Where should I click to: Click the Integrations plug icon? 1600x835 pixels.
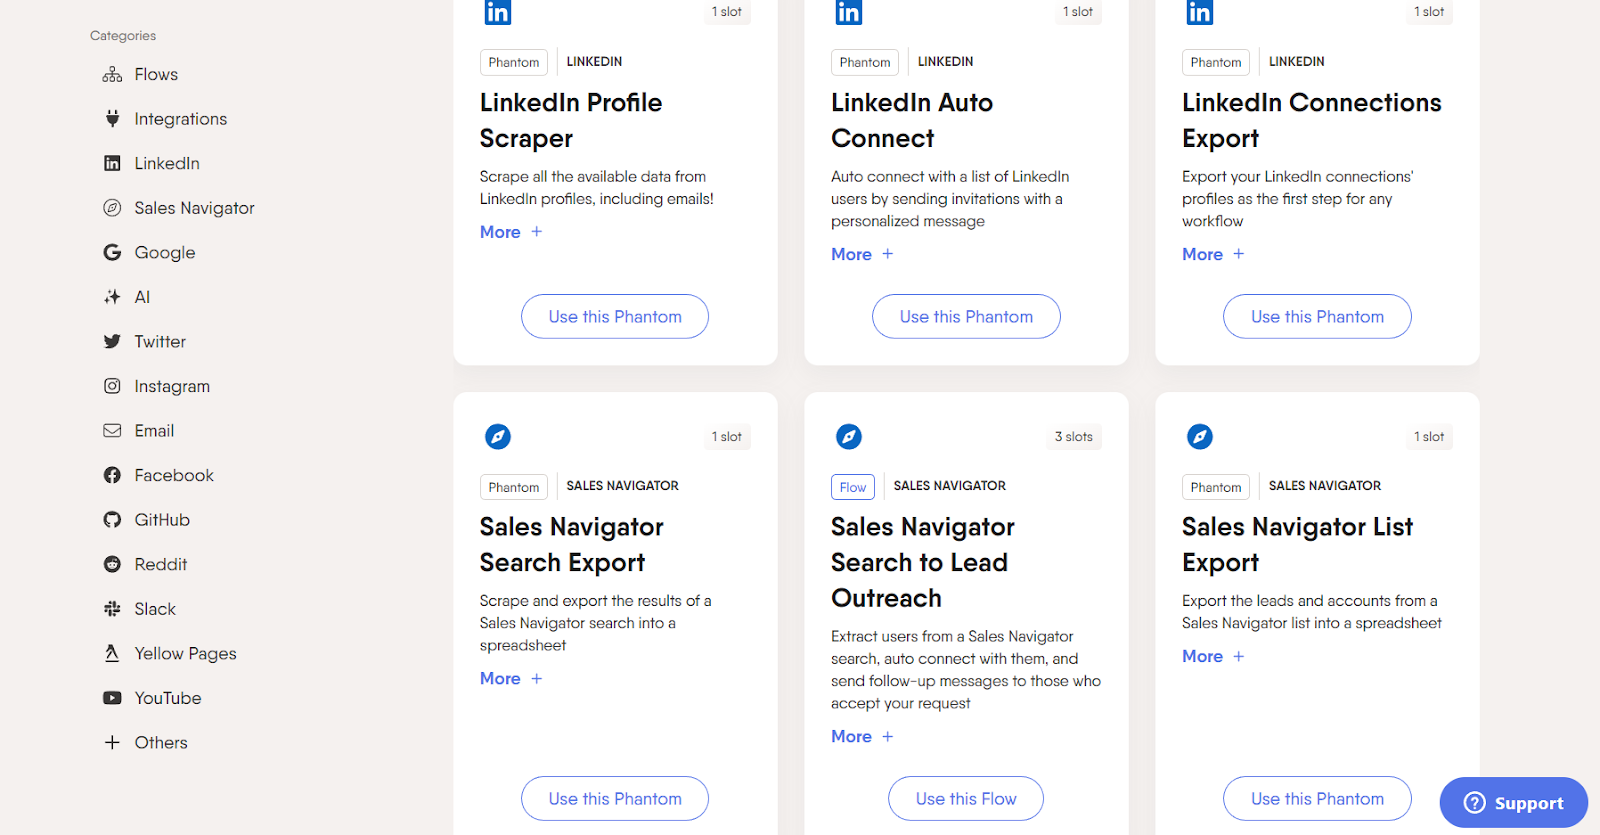(x=112, y=119)
